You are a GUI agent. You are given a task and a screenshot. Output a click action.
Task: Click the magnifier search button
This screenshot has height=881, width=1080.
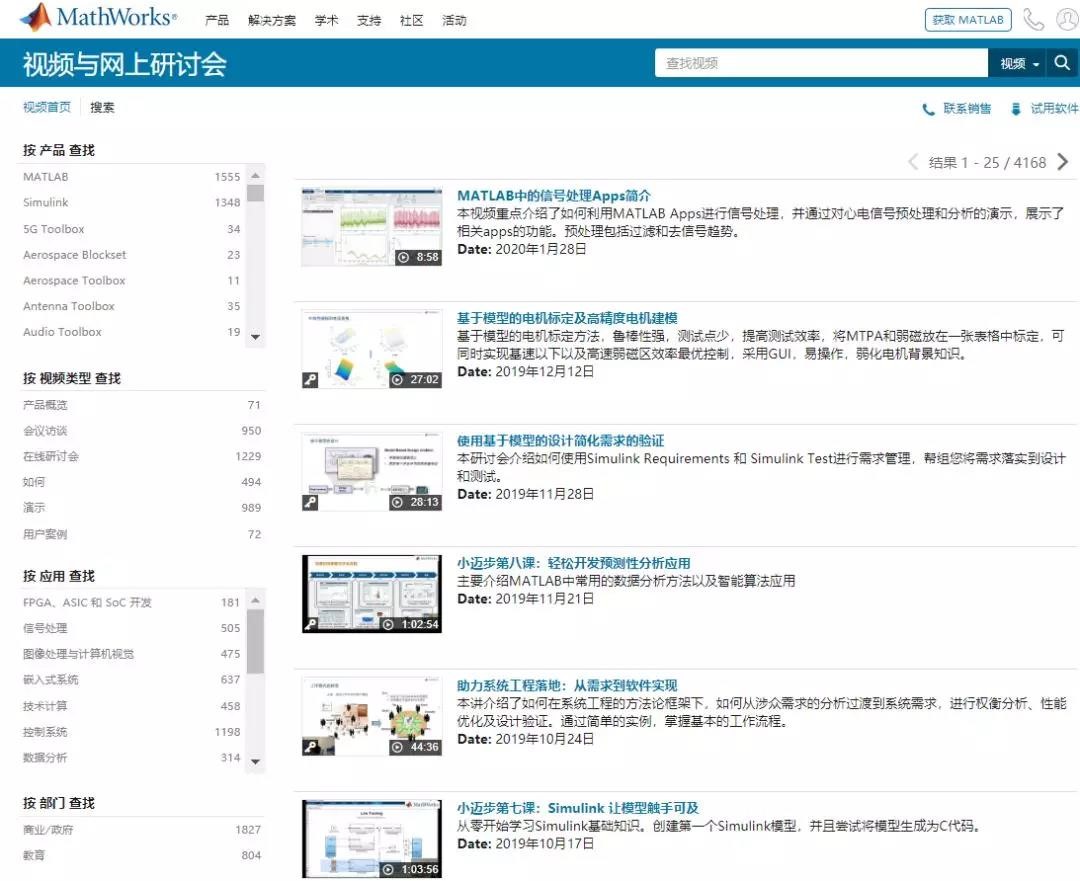click(1062, 63)
